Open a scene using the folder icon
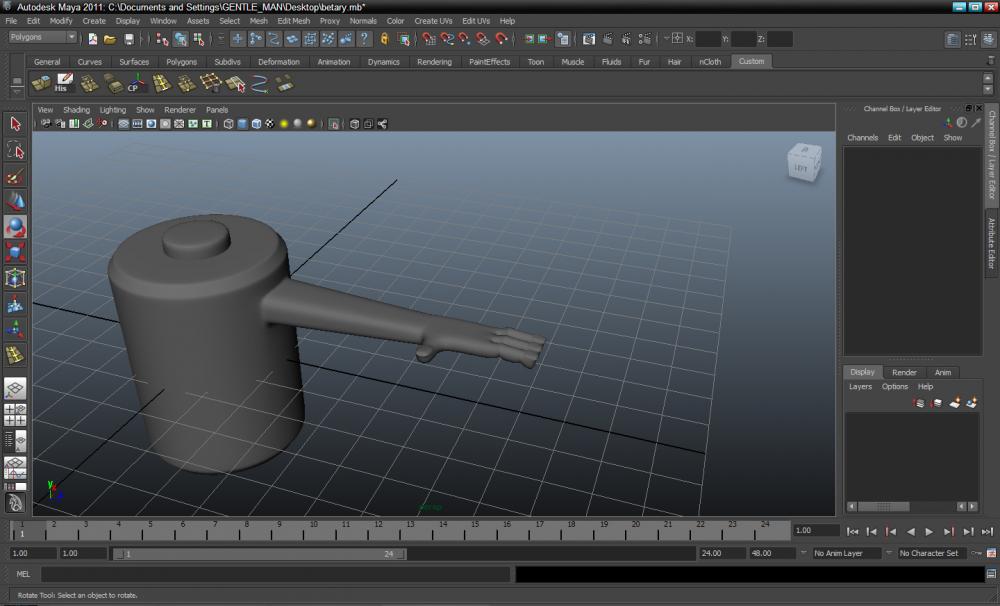Screen dimensions: 1000x606 pyautogui.click(x=110, y=39)
